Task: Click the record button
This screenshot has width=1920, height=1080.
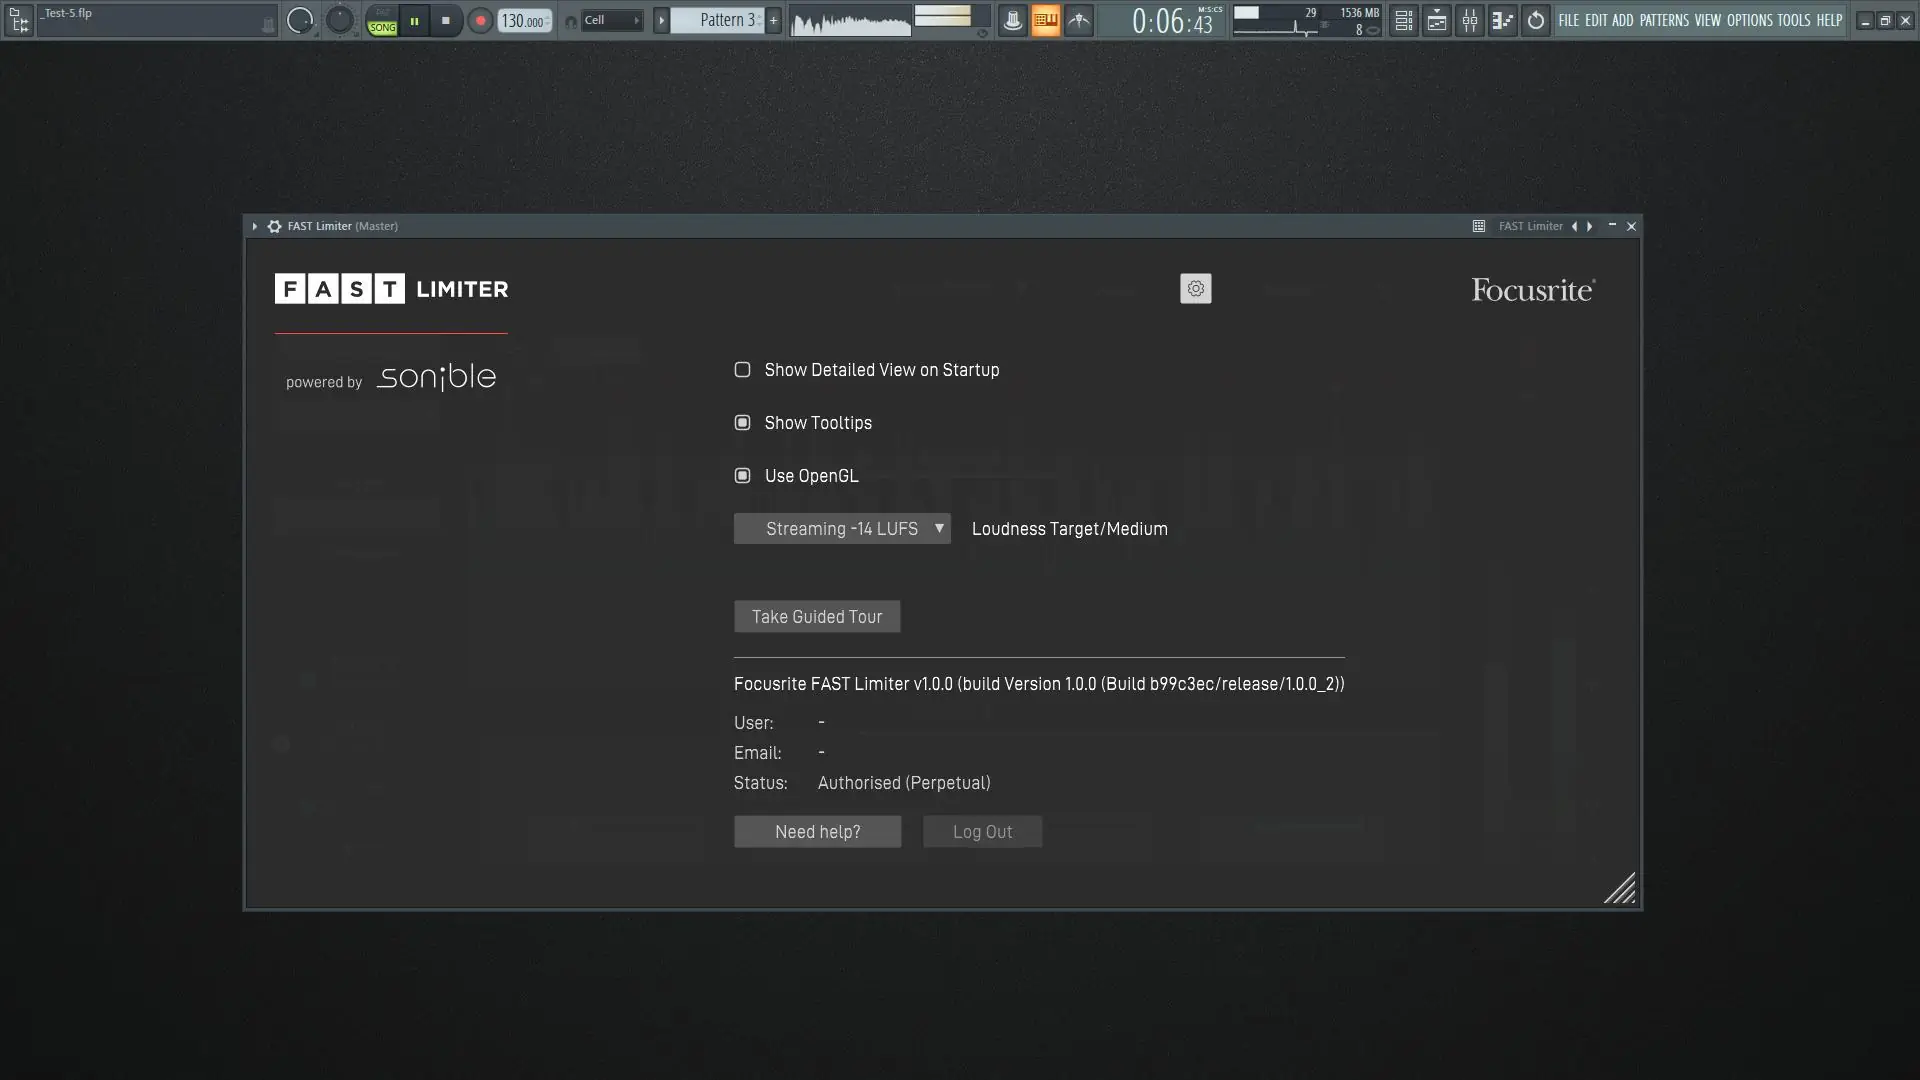Action: [480, 20]
